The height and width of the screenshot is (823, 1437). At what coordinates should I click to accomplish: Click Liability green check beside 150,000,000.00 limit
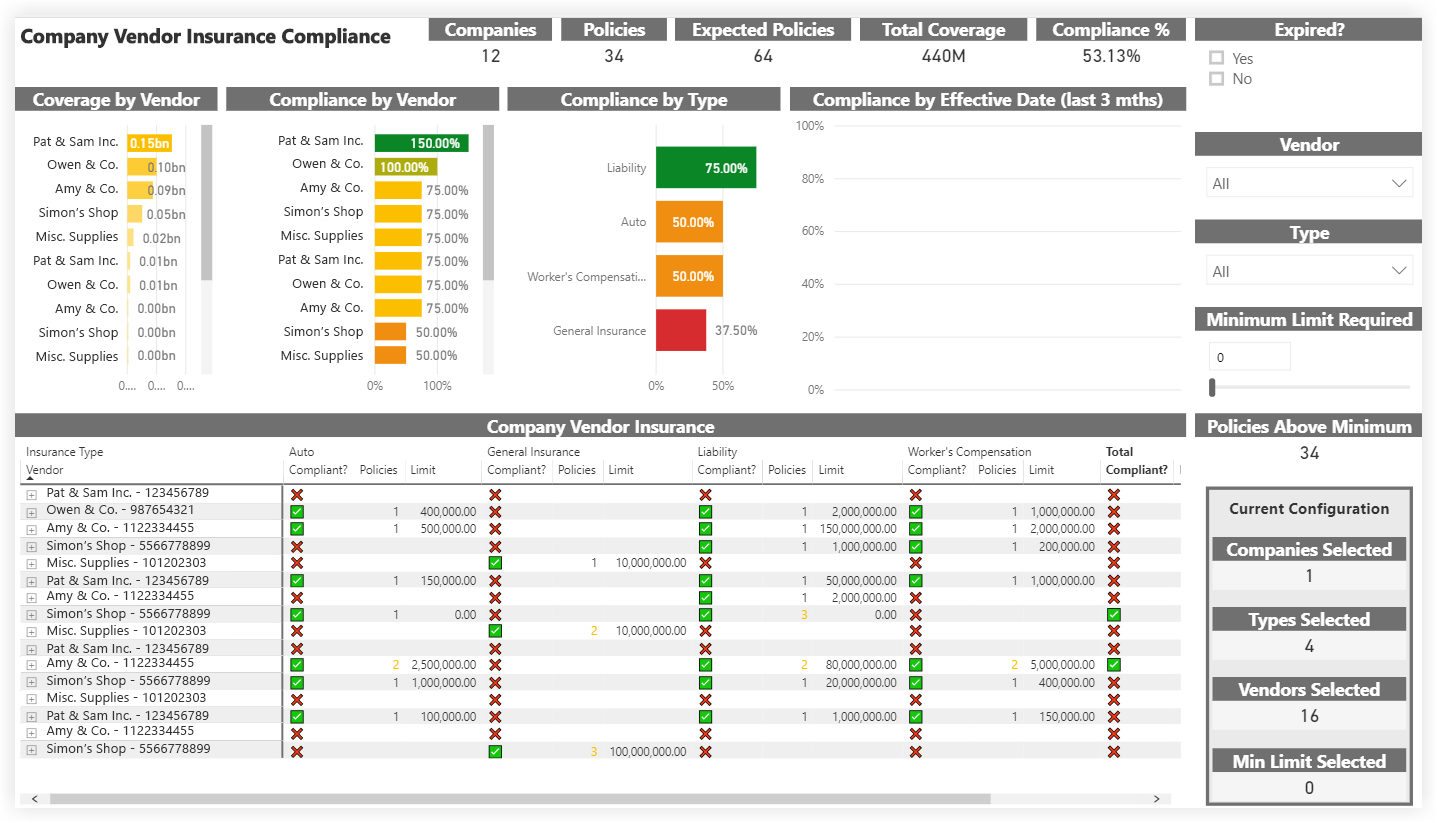point(706,528)
